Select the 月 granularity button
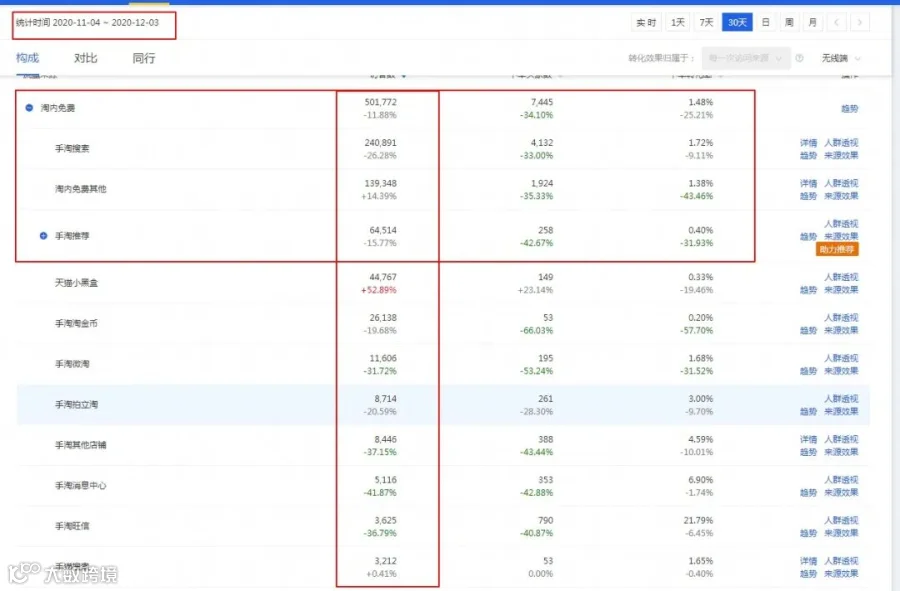Image resolution: width=900 pixels, height=591 pixels. (812, 22)
